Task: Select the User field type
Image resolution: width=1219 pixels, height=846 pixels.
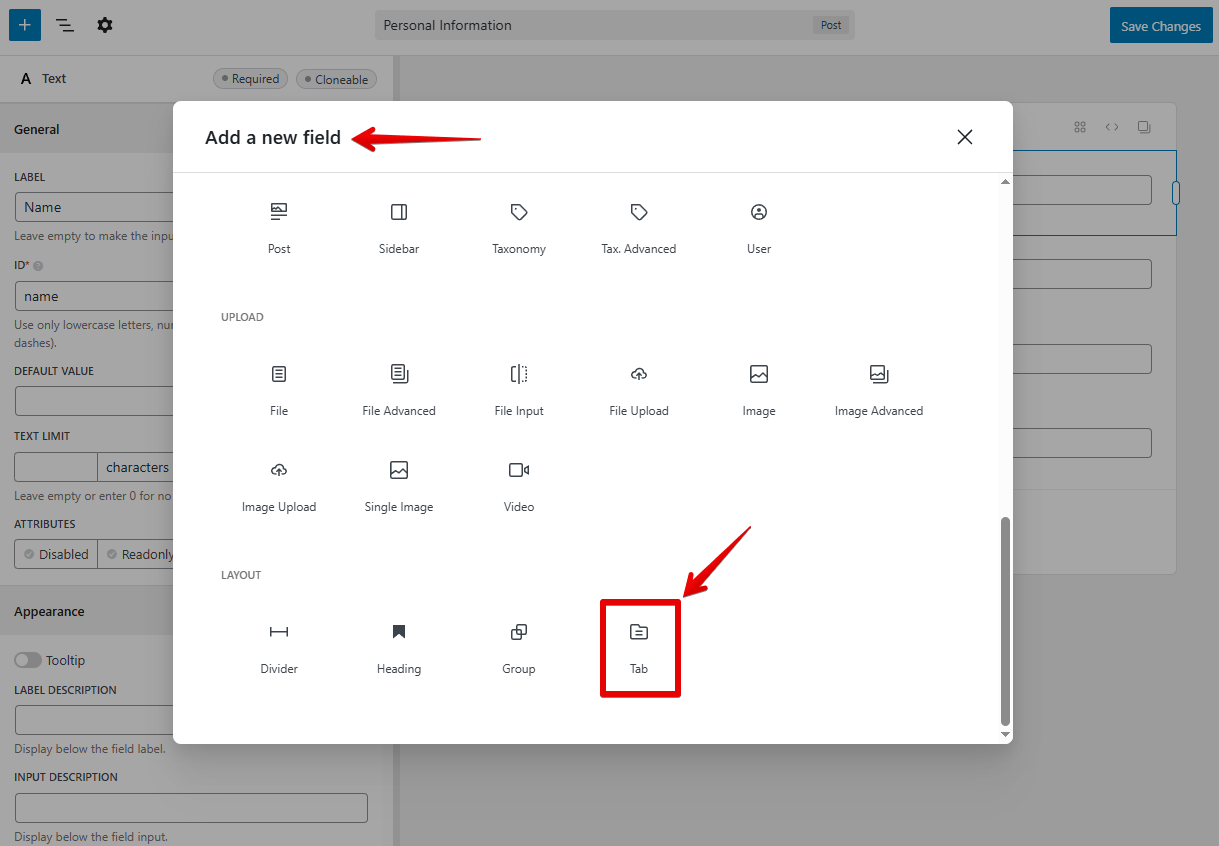Action: [x=759, y=227]
